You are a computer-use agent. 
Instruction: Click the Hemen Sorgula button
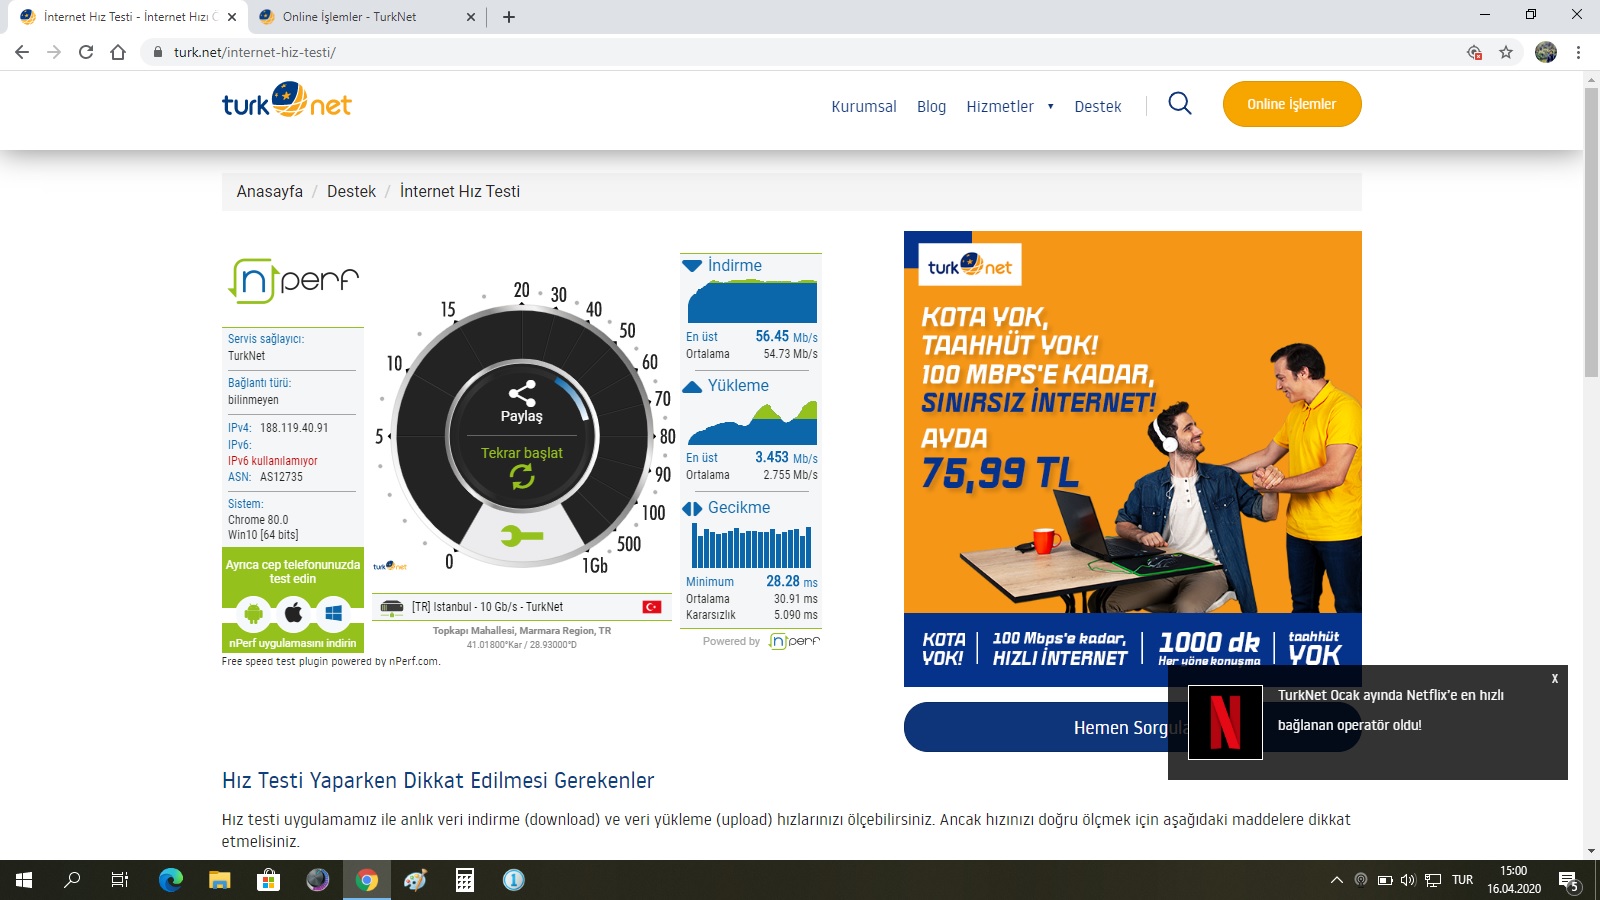tap(1133, 727)
